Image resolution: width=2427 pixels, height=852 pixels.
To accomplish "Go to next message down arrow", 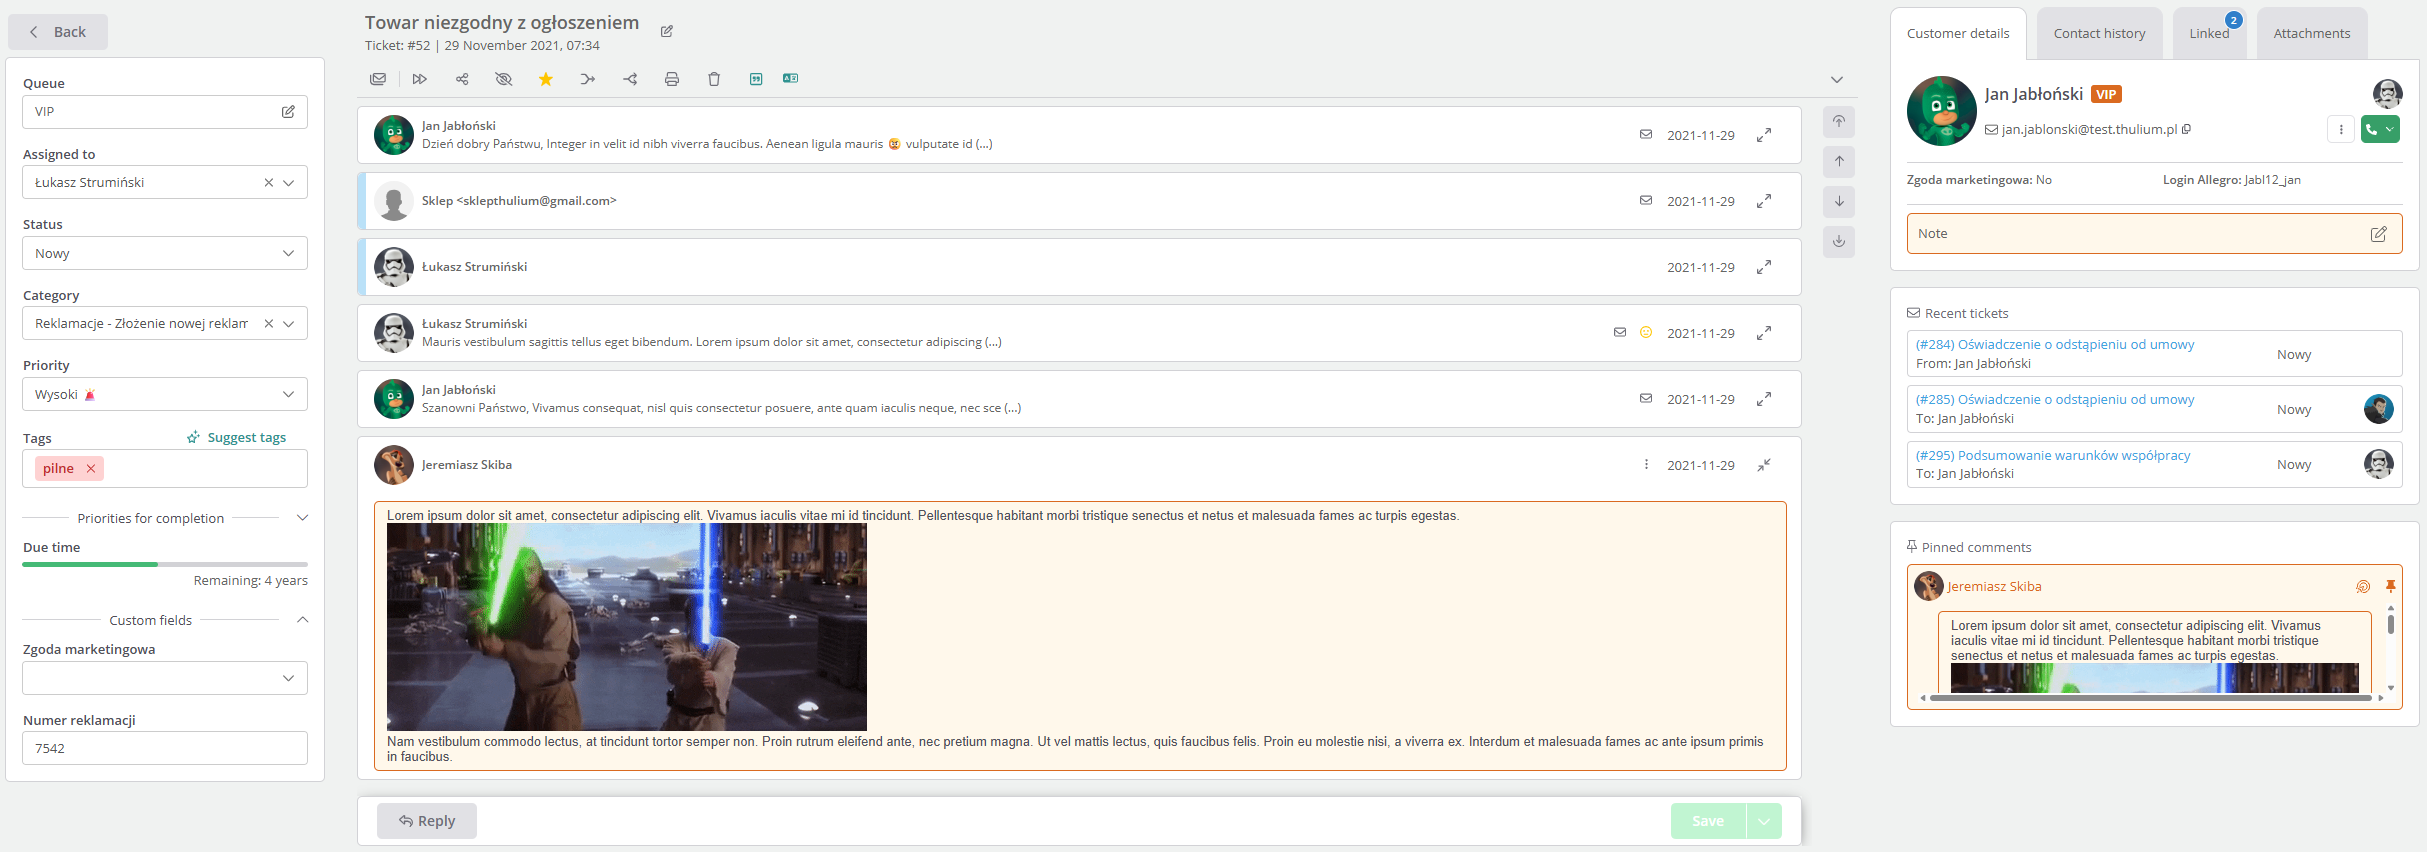I will [1839, 201].
